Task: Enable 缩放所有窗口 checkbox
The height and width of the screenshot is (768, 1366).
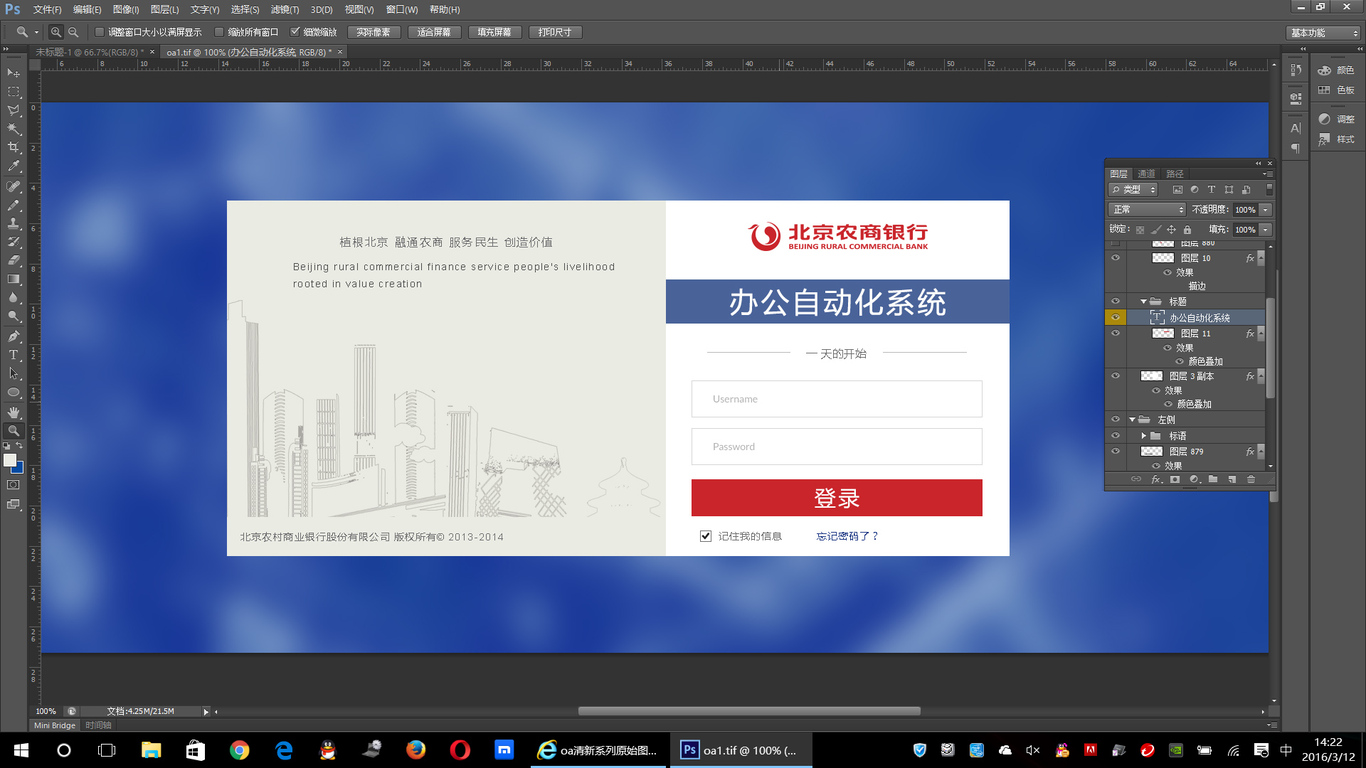Action: [x=220, y=32]
